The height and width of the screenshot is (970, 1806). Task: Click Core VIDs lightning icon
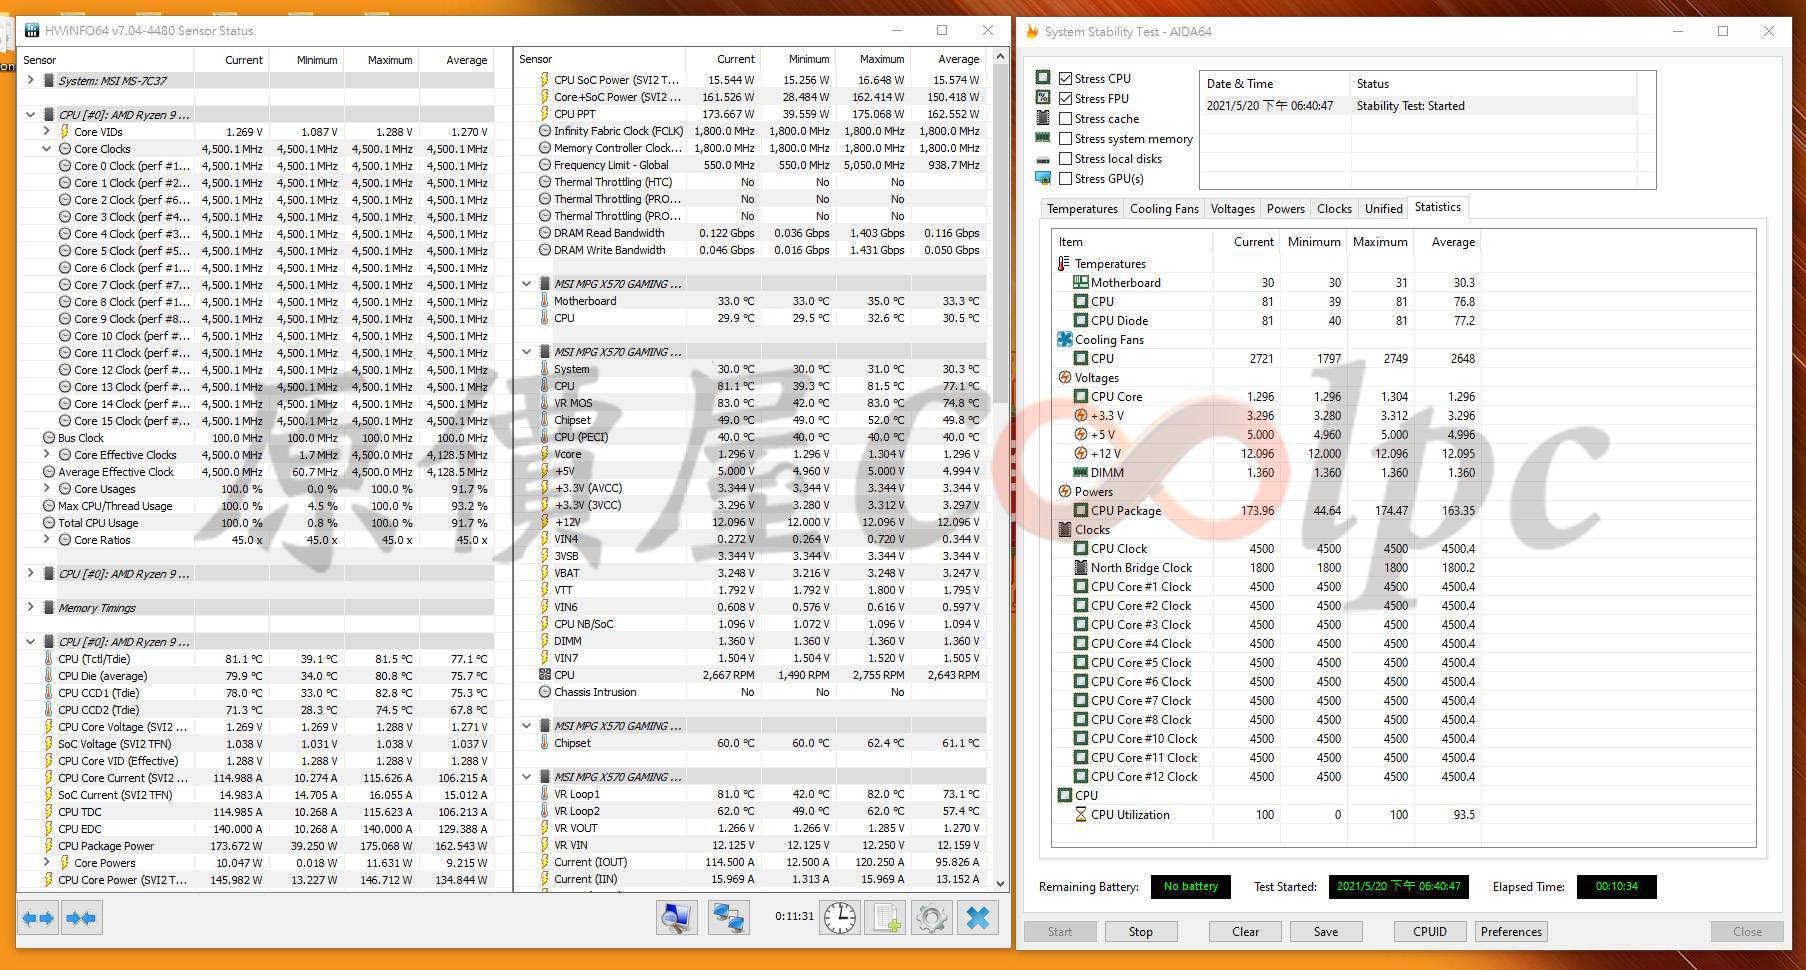(65, 132)
